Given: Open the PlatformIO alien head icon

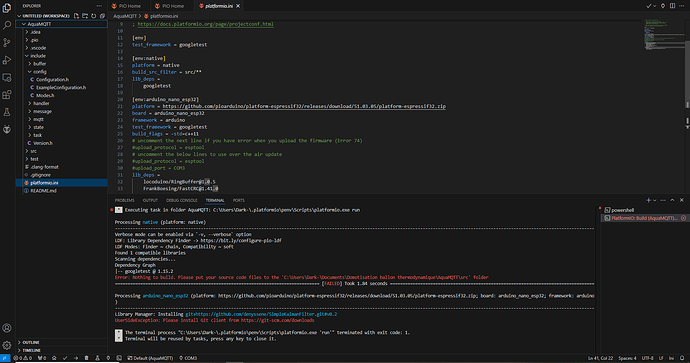Looking at the screenshot, I should pos(7,129).
